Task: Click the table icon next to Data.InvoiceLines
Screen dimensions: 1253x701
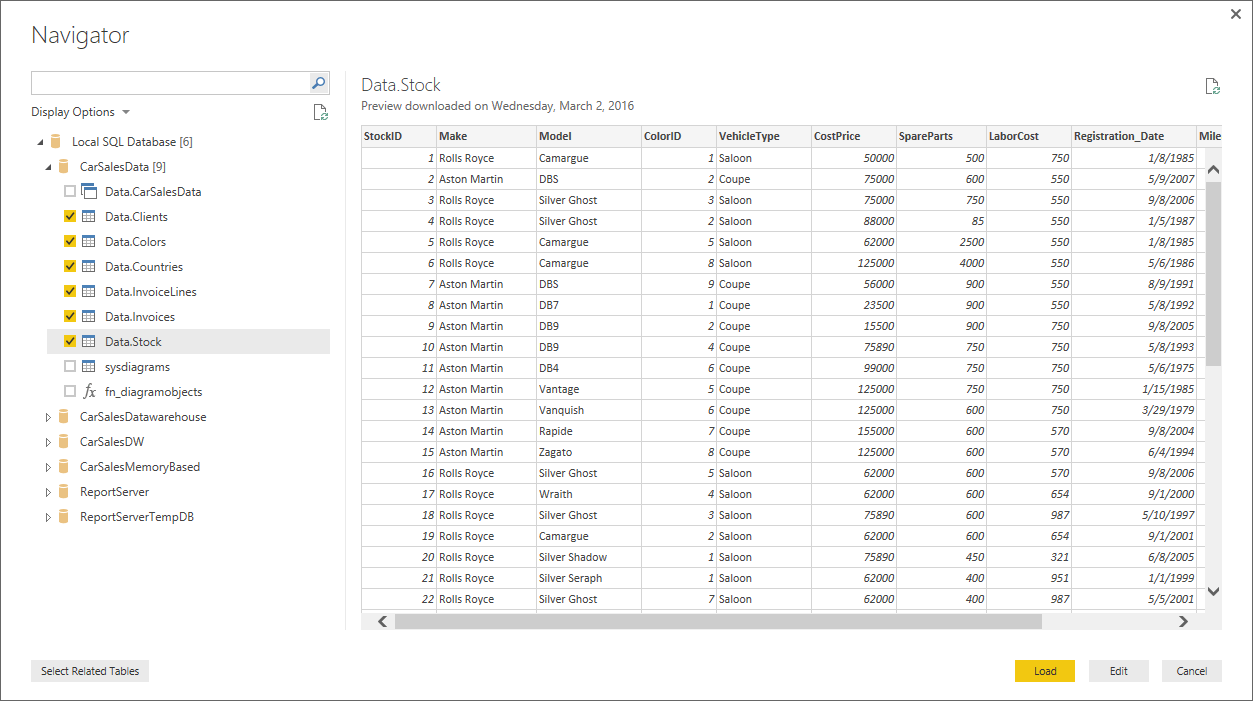Action: click(89, 292)
